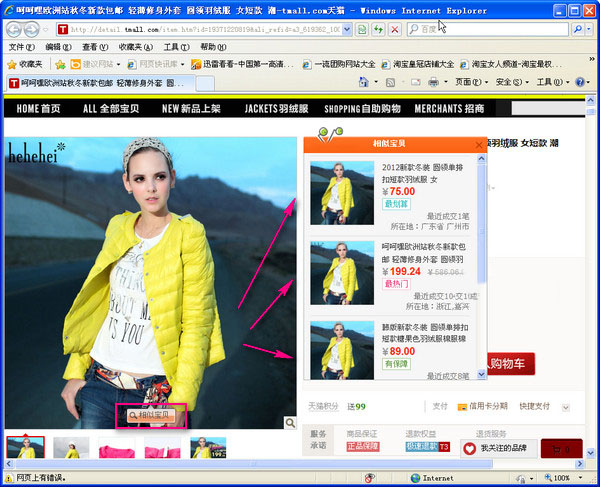The height and width of the screenshot is (487, 600).
Task: Open SHOPPING 自助购物 navigation link
Action: point(362,109)
